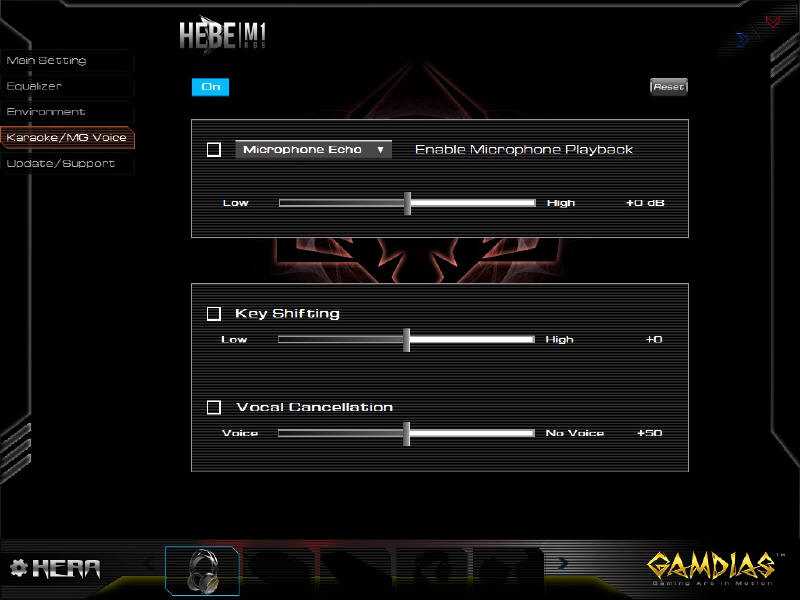Click the red down-chevron icon at the top

click(x=772, y=22)
